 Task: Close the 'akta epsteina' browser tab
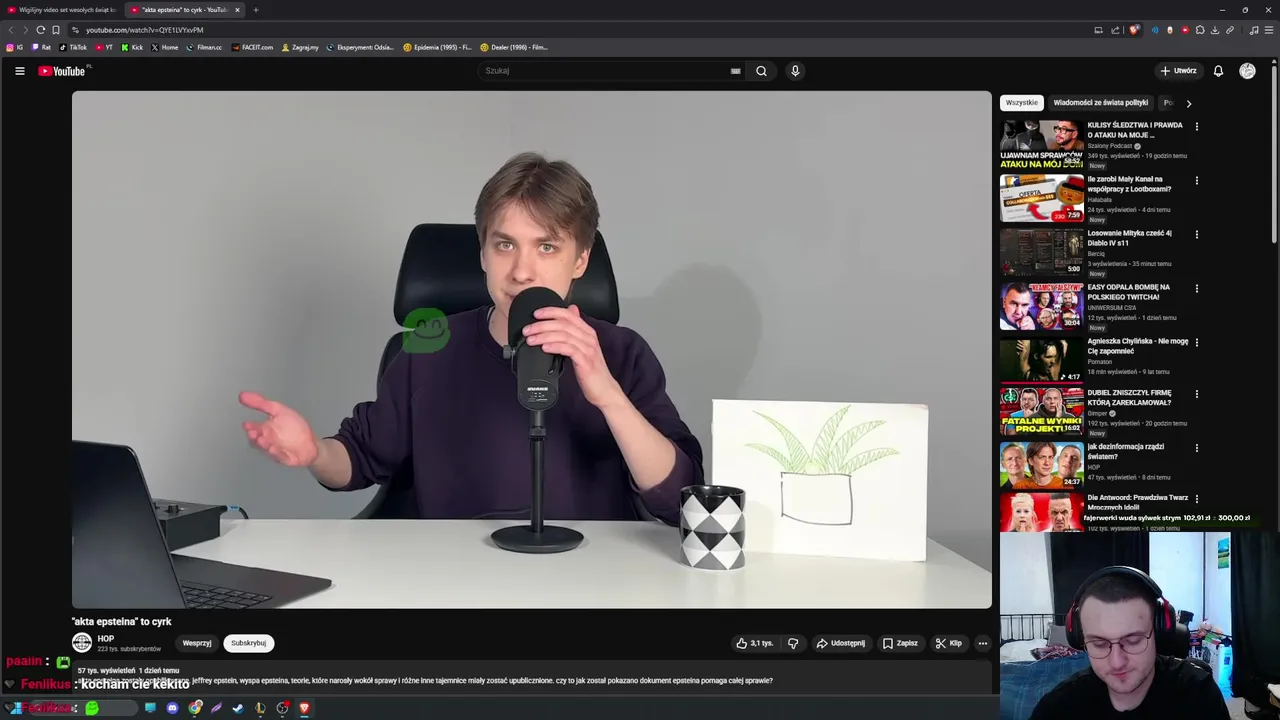[x=237, y=10]
